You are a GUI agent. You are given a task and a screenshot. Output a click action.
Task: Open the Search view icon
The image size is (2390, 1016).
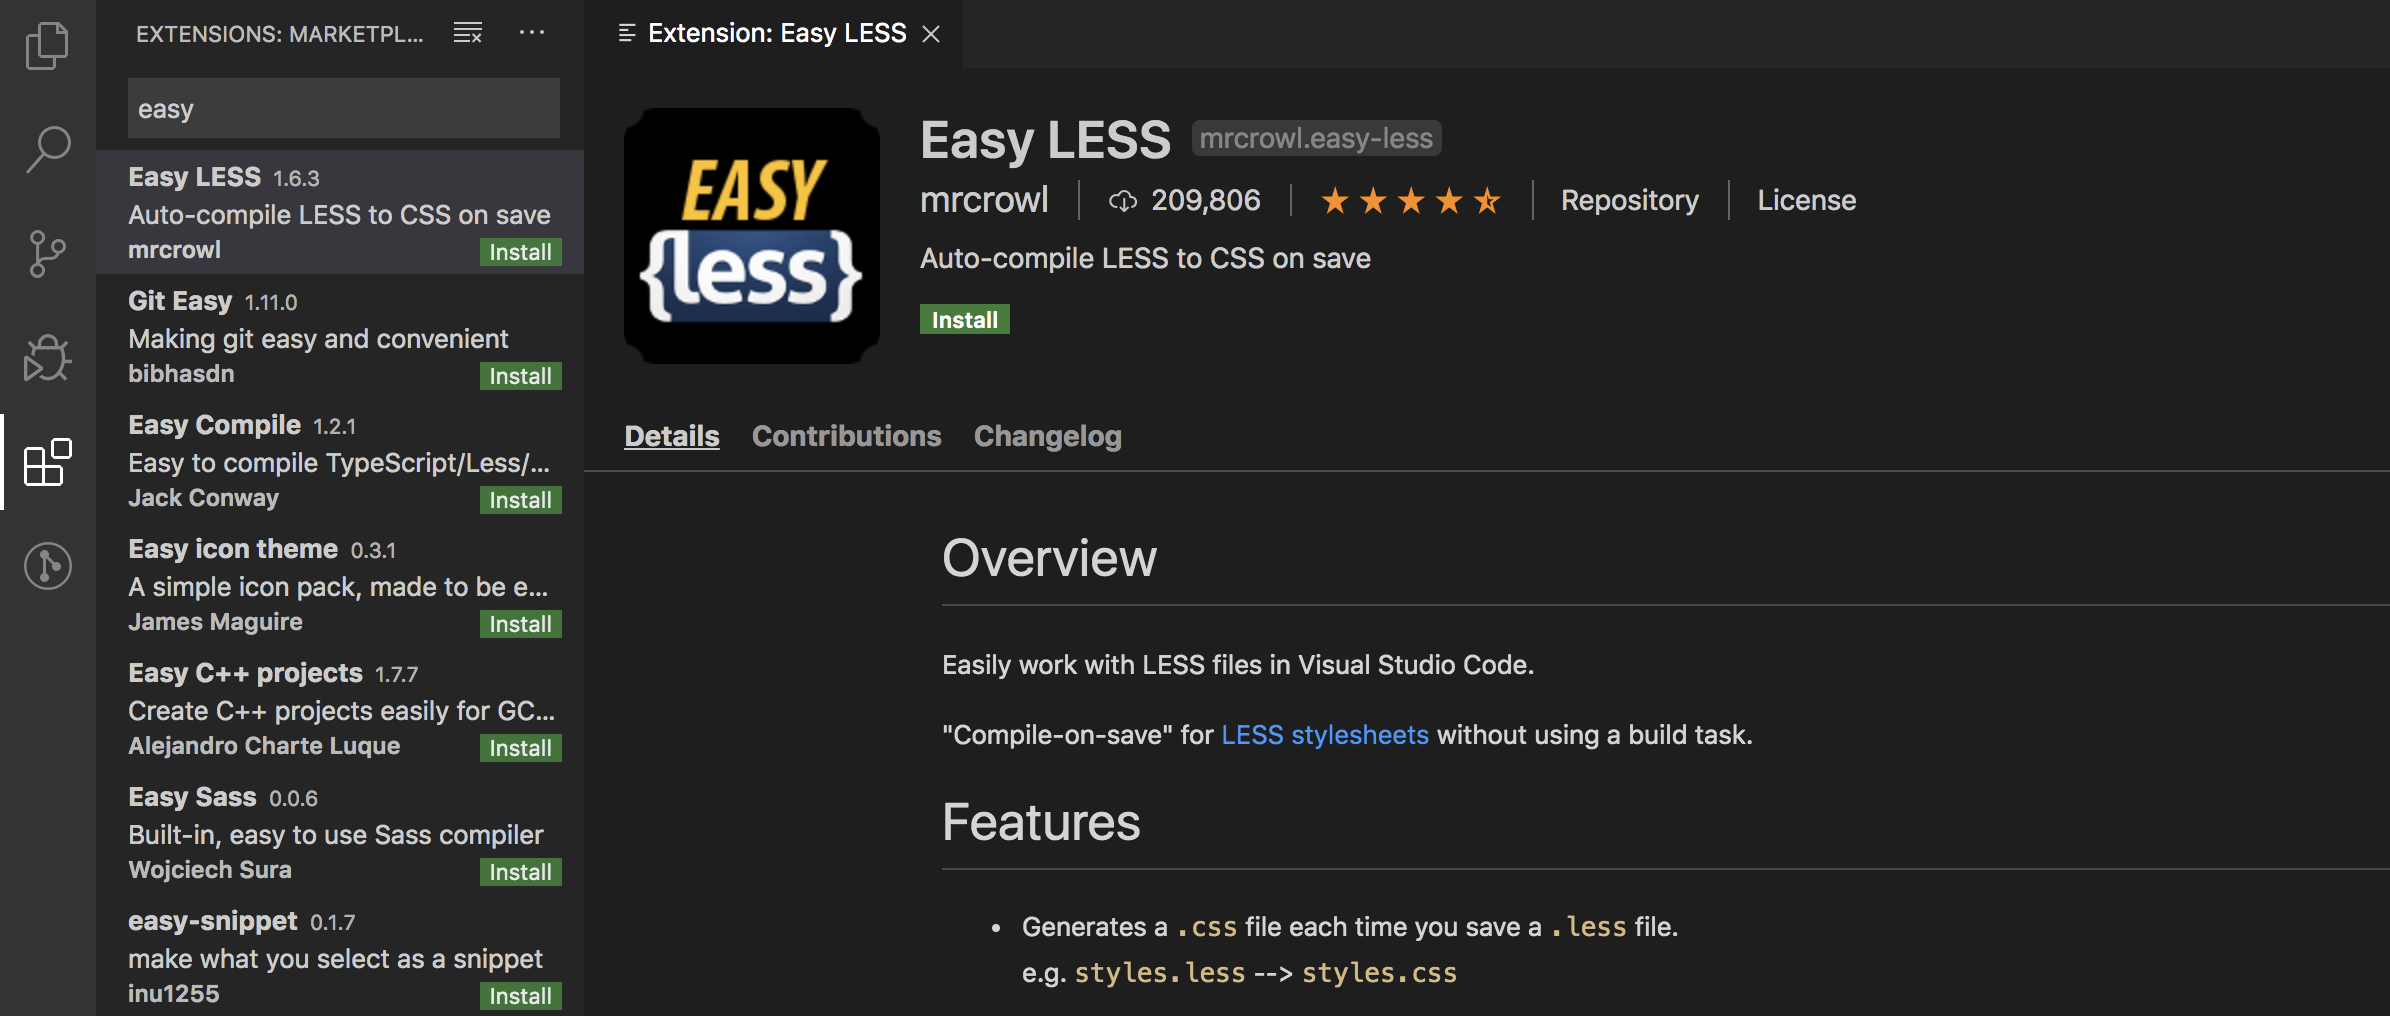[x=47, y=150]
